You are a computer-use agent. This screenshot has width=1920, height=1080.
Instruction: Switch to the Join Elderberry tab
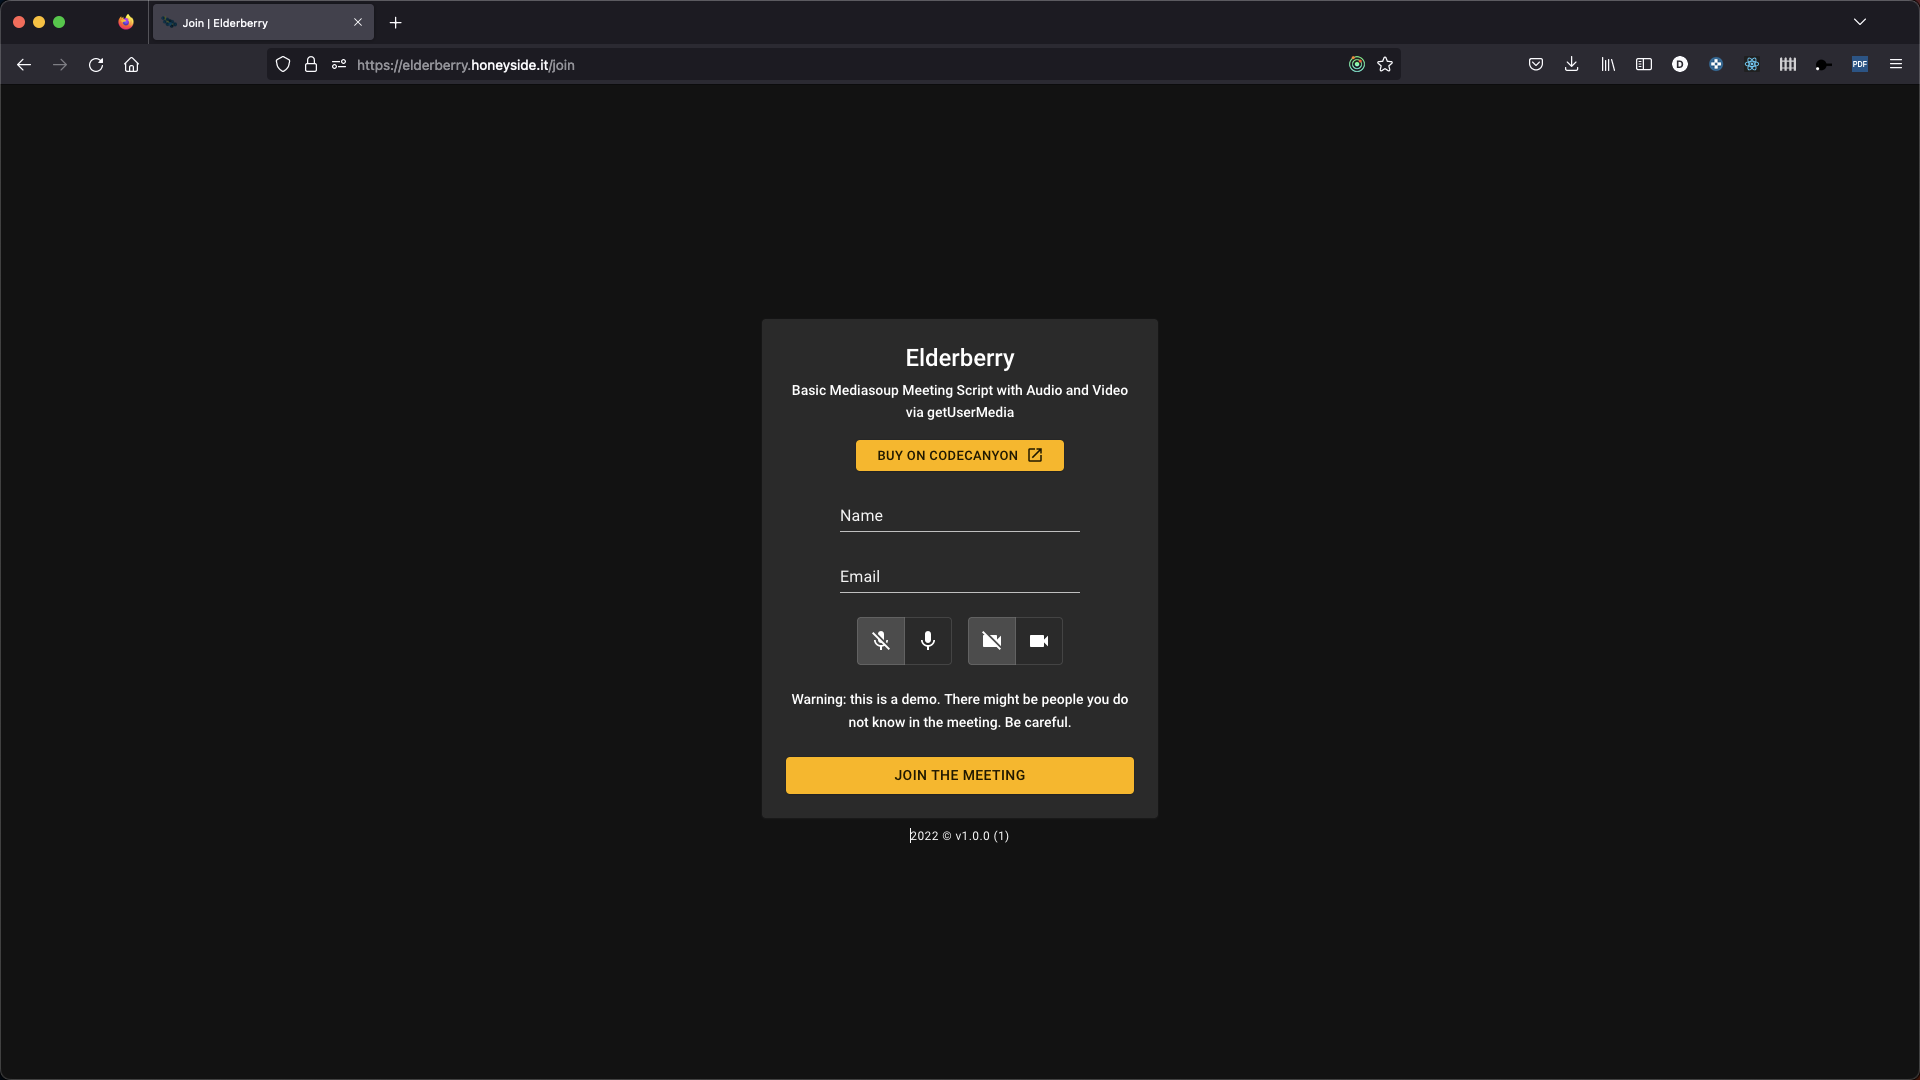[255, 22]
